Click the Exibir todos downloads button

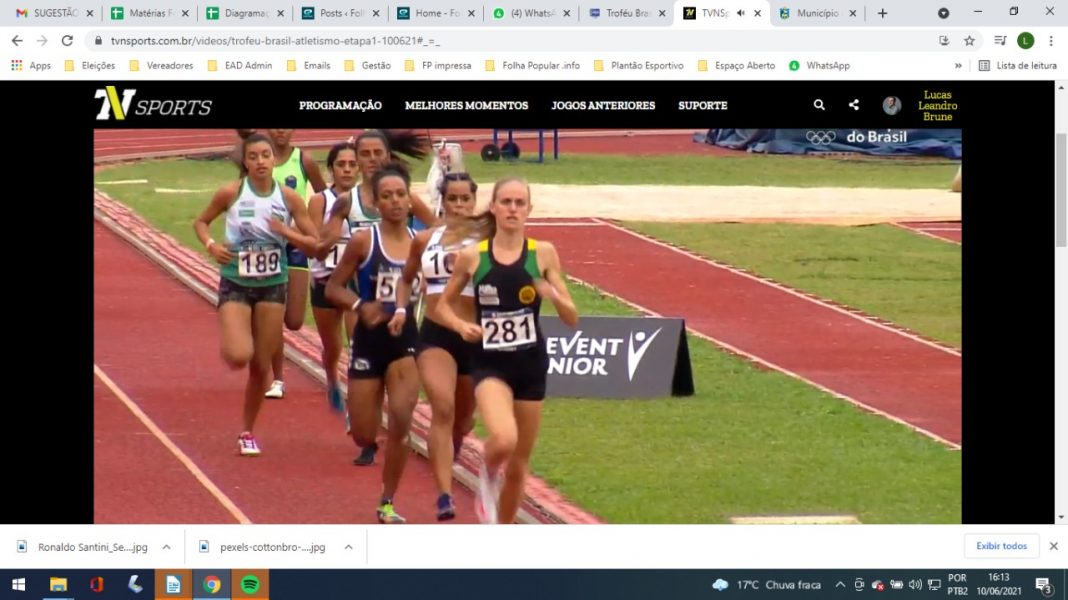1001,546
